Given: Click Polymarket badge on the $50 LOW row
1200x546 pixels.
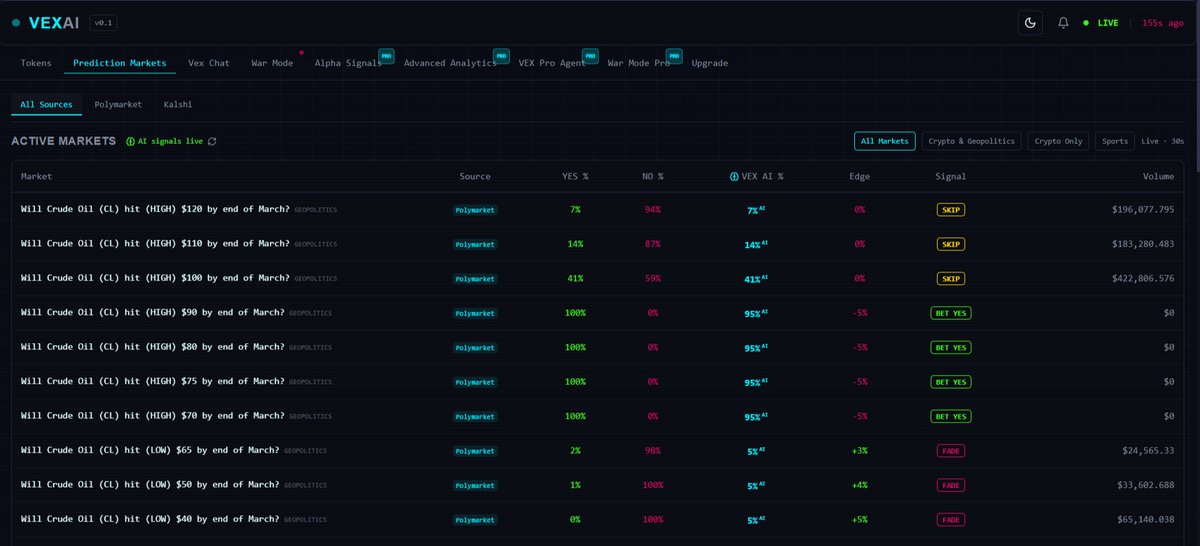Looking at the screenshot, I should (x=475, y=485).
